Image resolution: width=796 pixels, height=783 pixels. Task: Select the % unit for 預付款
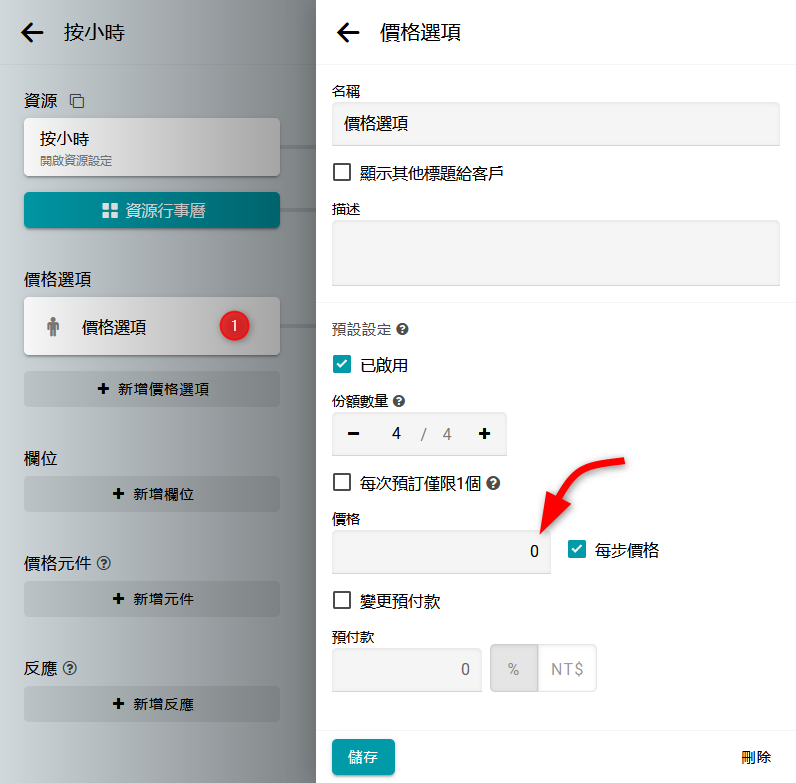click(x=514, y=669)
